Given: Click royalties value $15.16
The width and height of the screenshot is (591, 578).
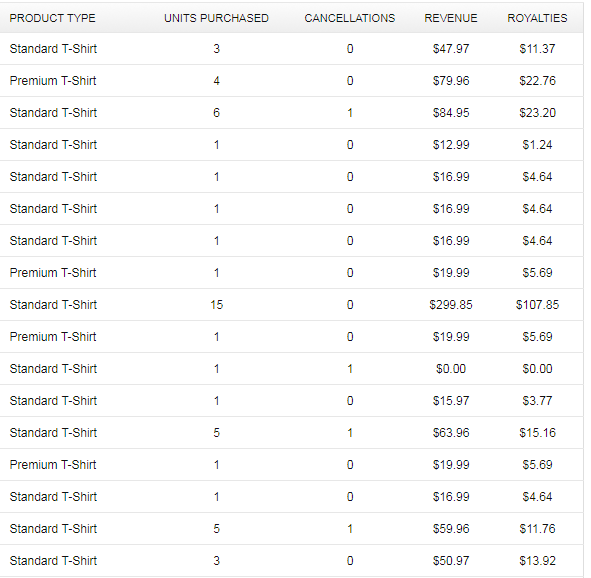Looking at the screenshot, I should point(537,433).
